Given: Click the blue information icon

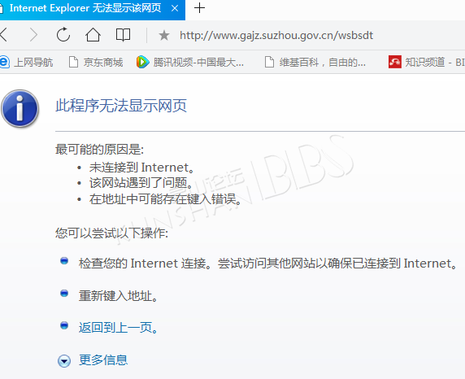Looking at the screenshot, I should (x=20, y=109).
